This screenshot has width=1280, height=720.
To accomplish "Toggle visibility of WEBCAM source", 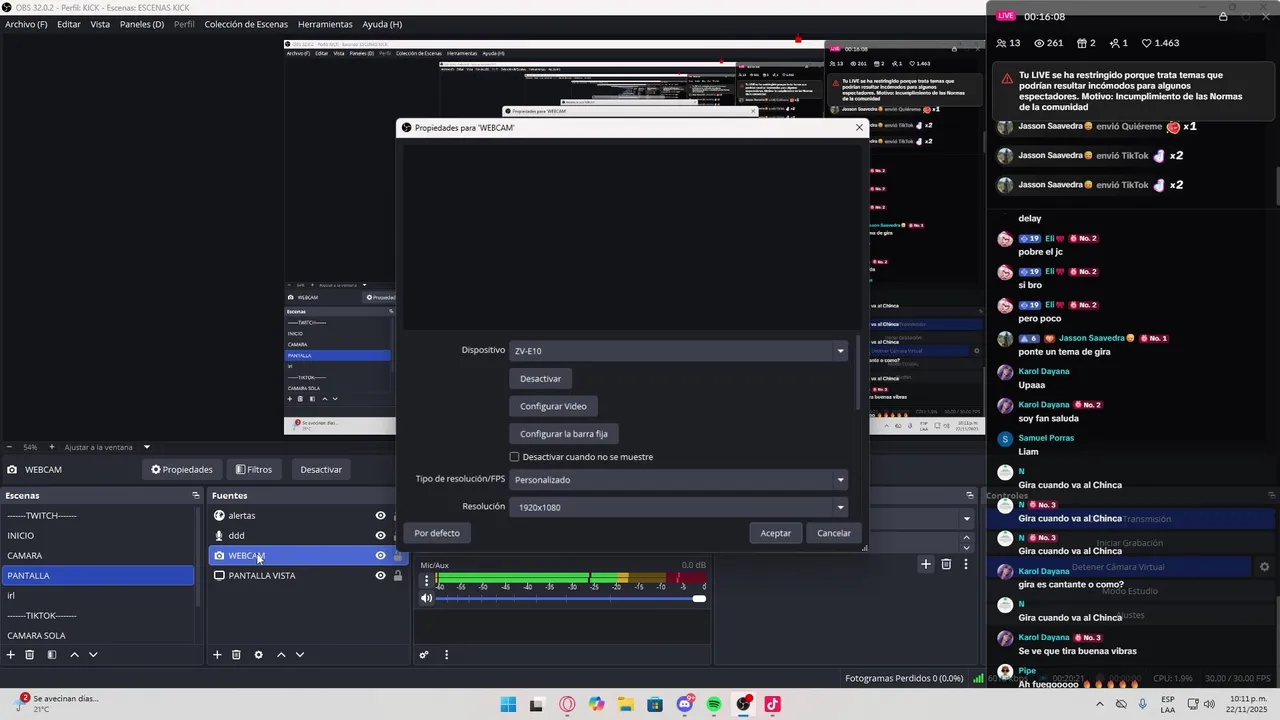I will [x=380, y=556].
